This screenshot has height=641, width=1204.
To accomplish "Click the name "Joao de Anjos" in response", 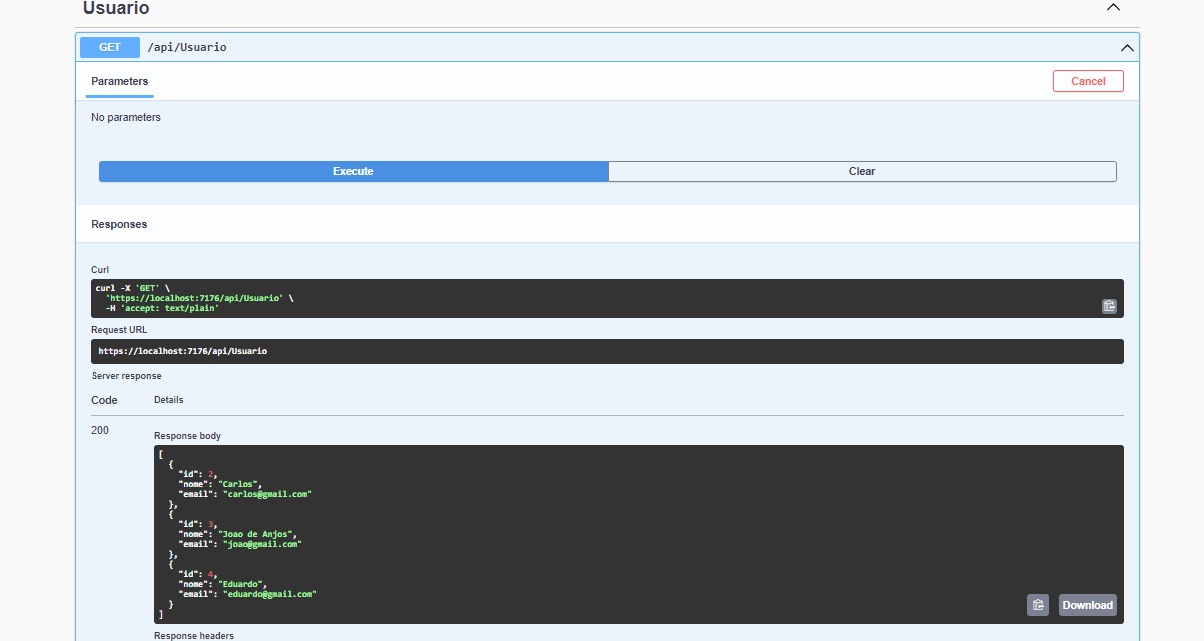I will 257,534.
